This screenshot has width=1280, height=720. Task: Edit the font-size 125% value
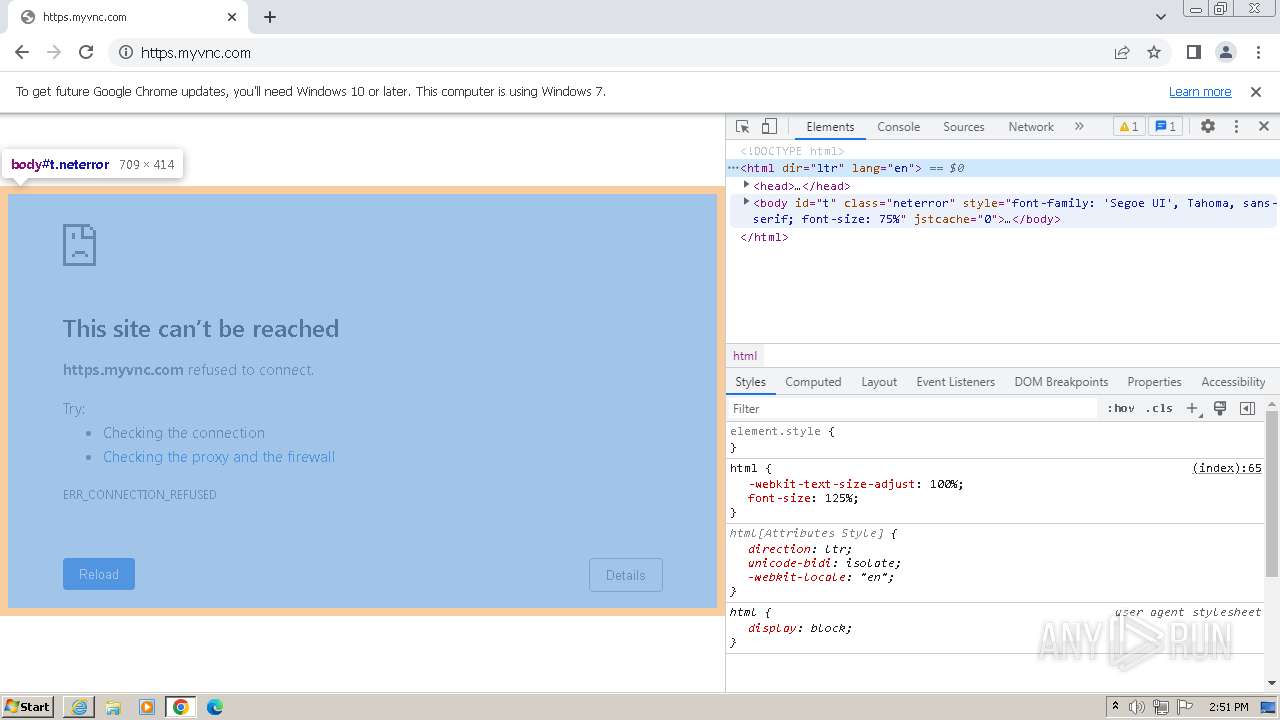coord(840,498)
